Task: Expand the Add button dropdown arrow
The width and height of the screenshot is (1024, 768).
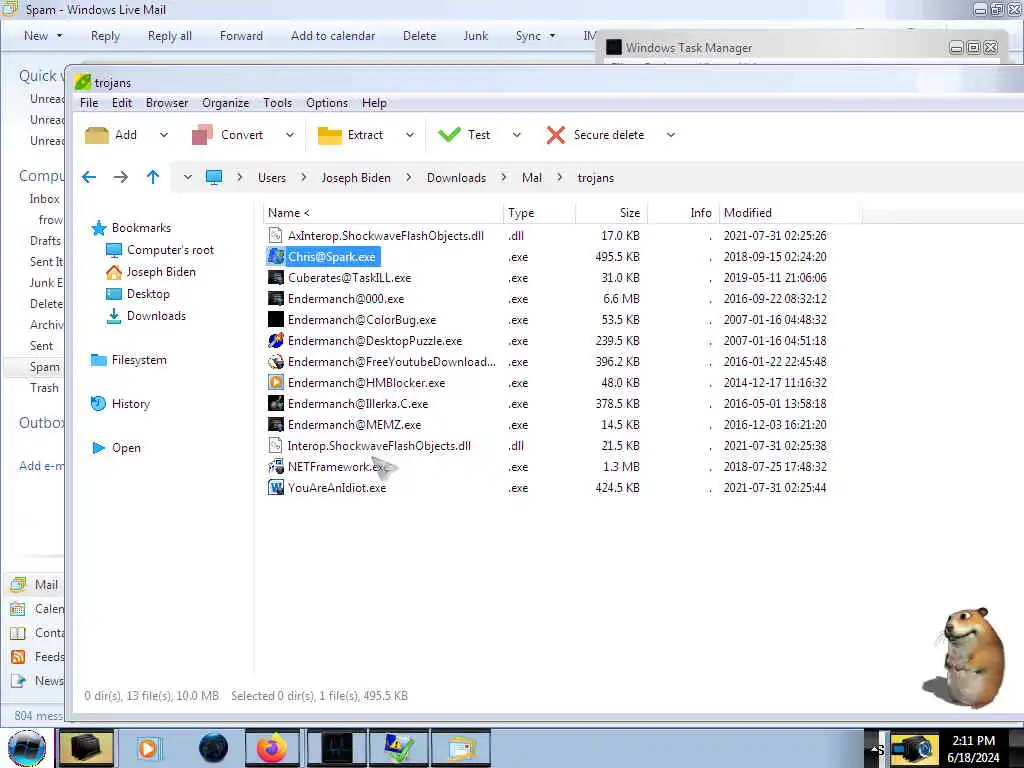Action: click(164, 135)
